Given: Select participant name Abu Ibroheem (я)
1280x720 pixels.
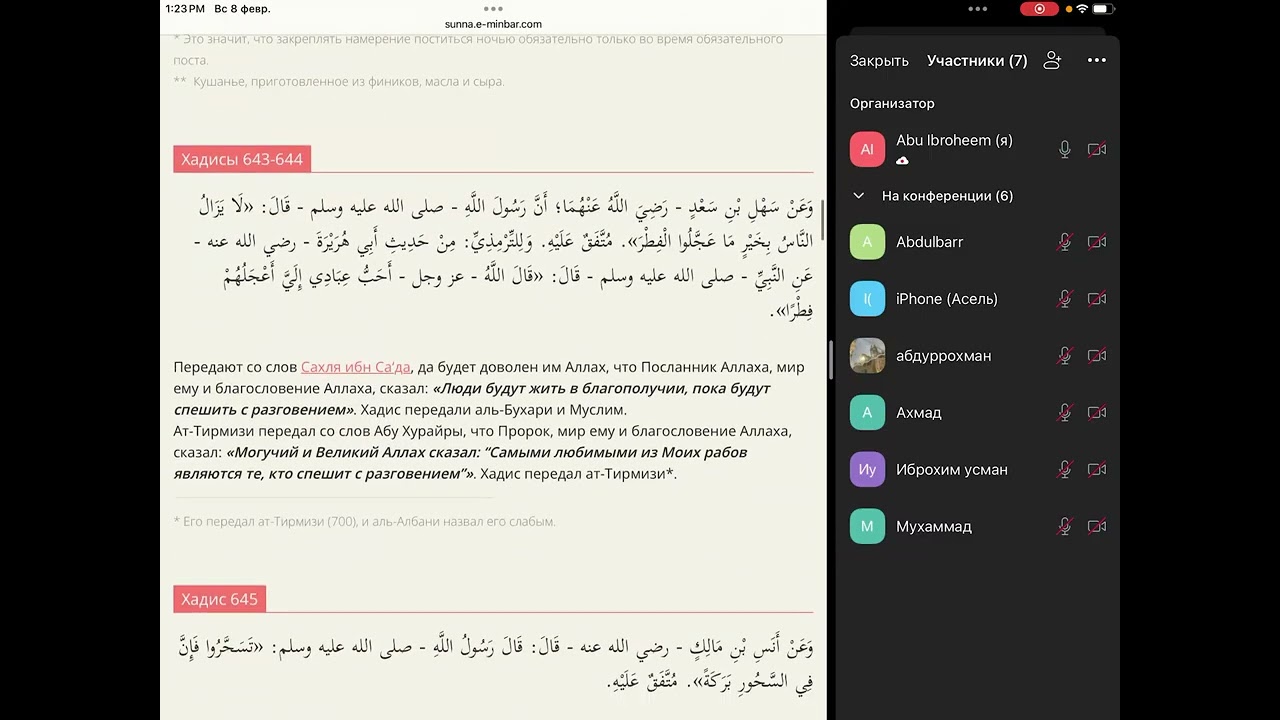Looking at the screenshot, I should coord(954,141).
